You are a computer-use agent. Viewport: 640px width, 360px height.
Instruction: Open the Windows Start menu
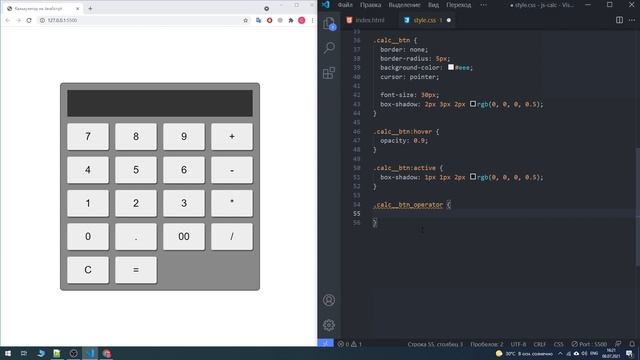(8, 353)
